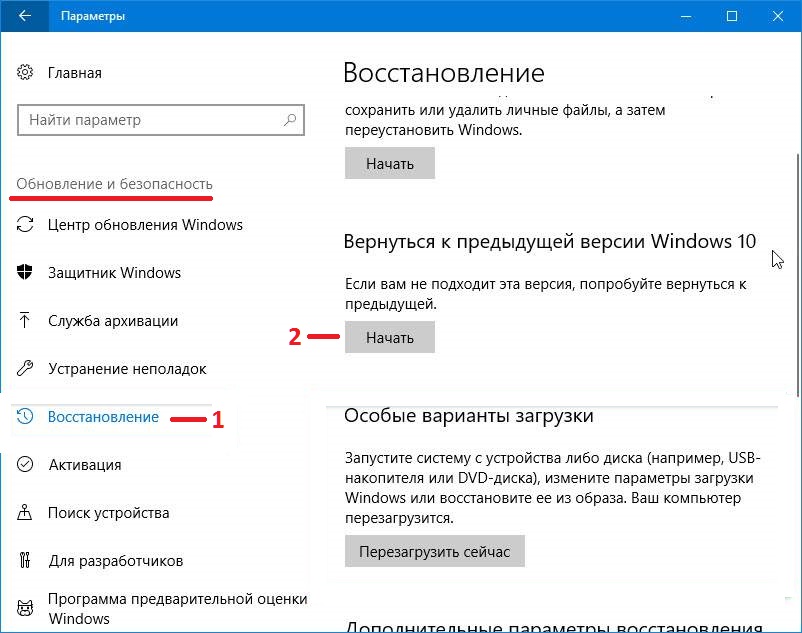The image size is (802, 633).
Task: Close the Параметры window
Action: click(778, 16)
